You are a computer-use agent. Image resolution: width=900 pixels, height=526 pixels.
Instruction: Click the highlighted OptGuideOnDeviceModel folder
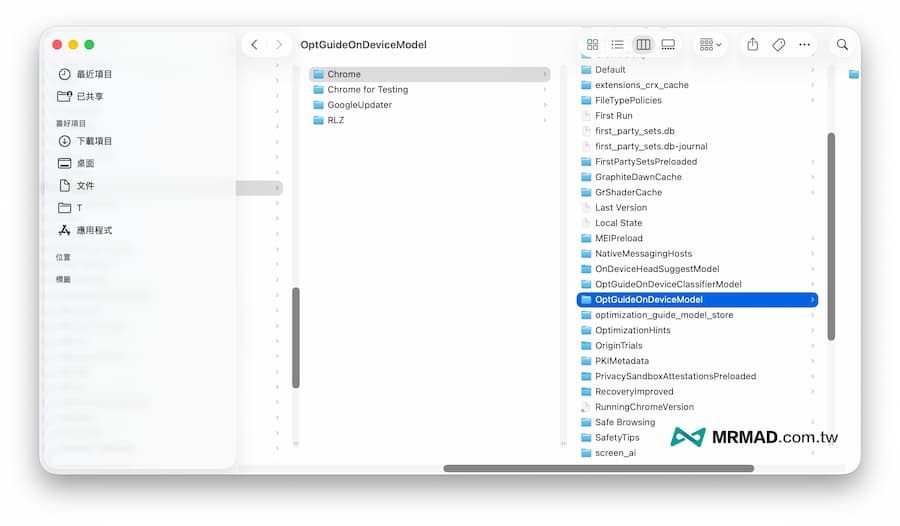[x=697, y=299]
